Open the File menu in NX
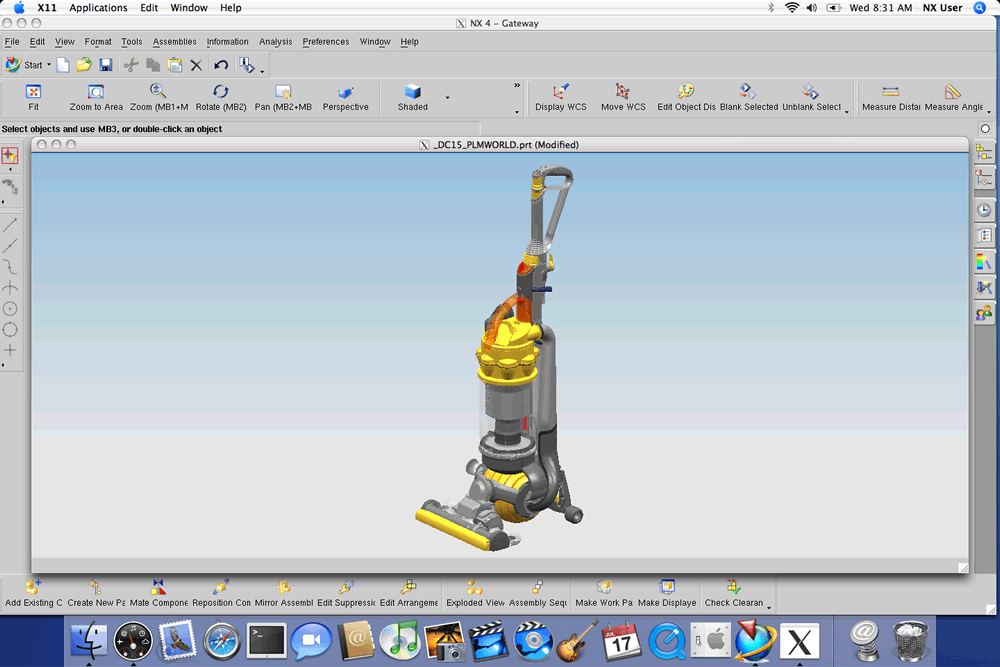1000x667 pixels. point(12,41)
